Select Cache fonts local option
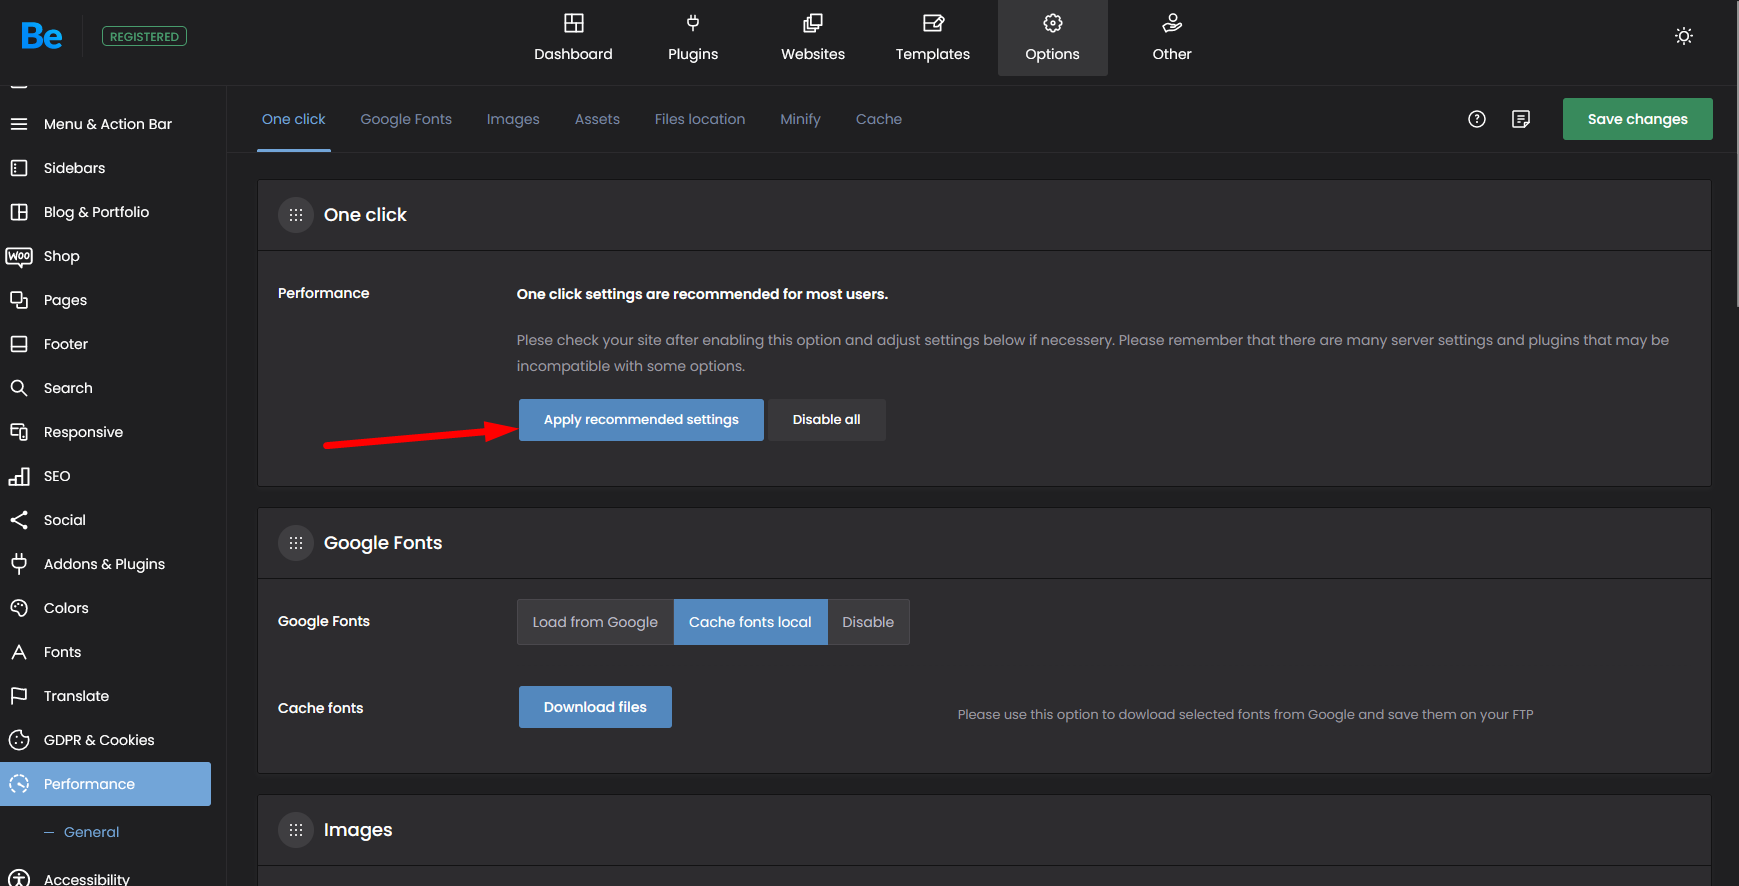Image resolution: width=1739 pixels, height=886 pixels. (750, 622)
